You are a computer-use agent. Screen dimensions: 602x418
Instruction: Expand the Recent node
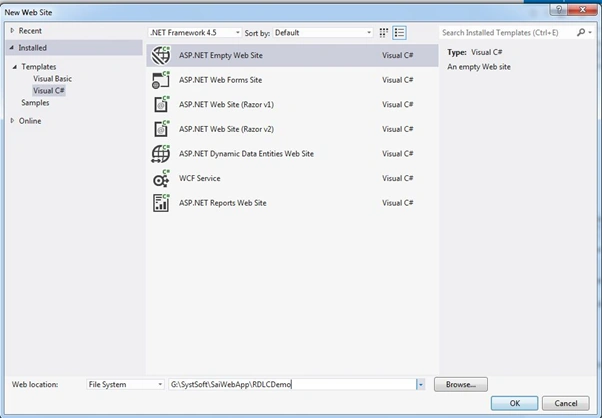[x=12, y=30]
